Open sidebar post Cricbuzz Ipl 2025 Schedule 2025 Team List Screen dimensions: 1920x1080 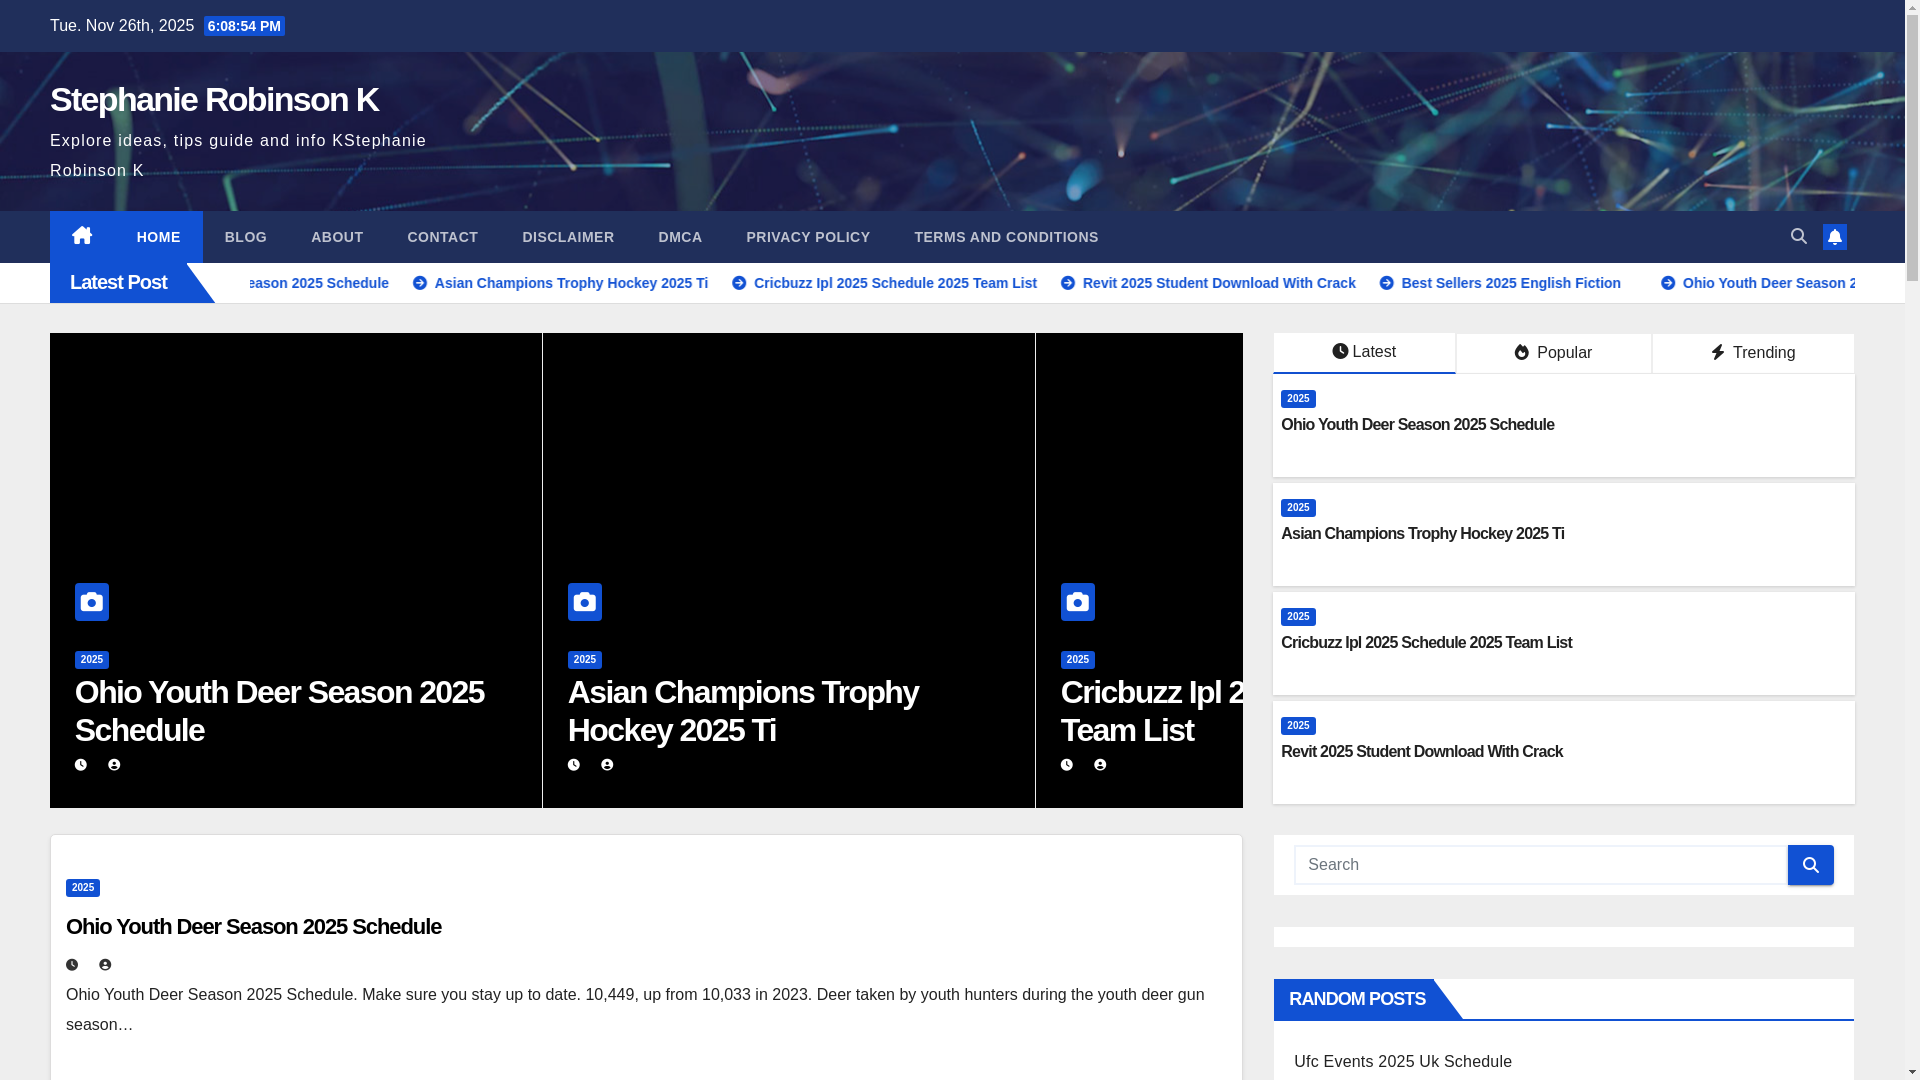[1426, 643]
